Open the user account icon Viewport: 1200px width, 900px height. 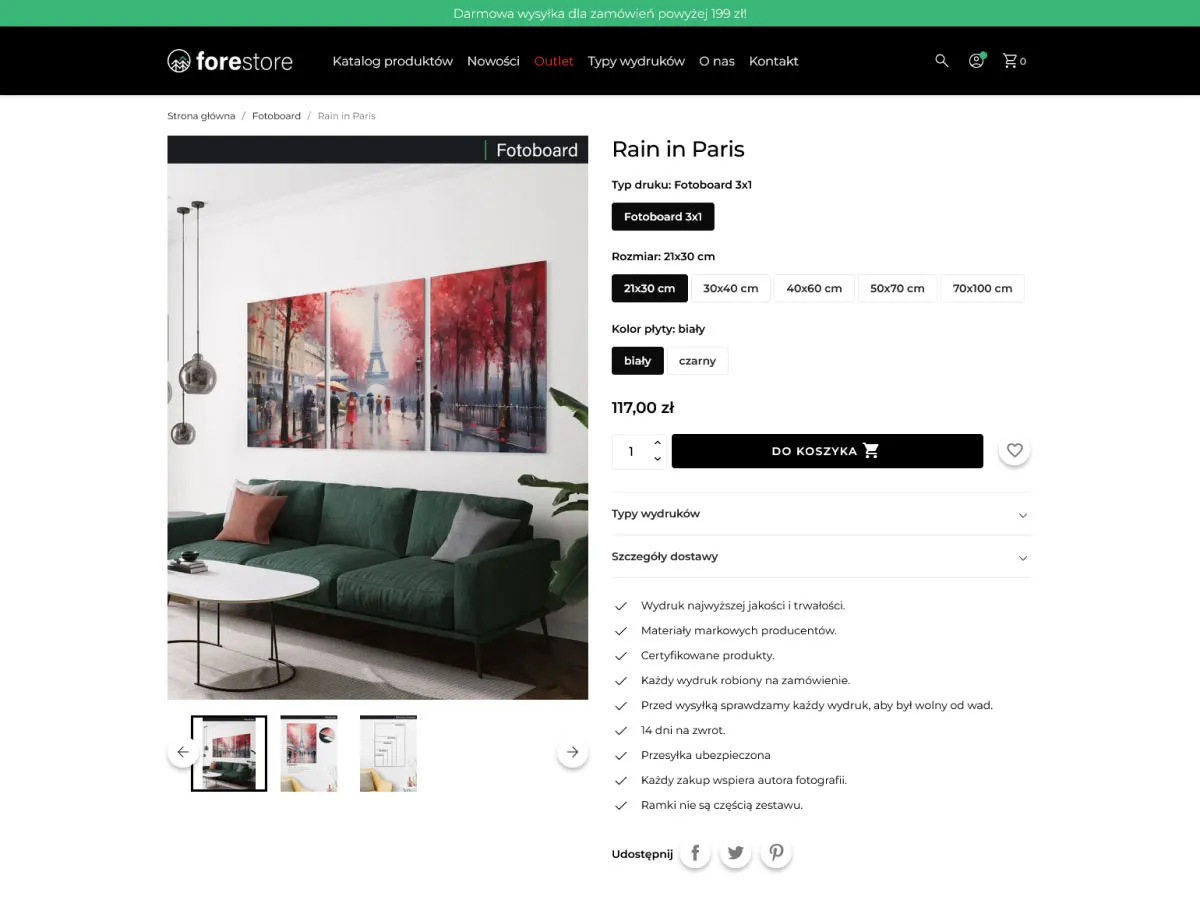click(x=977, y=61)
